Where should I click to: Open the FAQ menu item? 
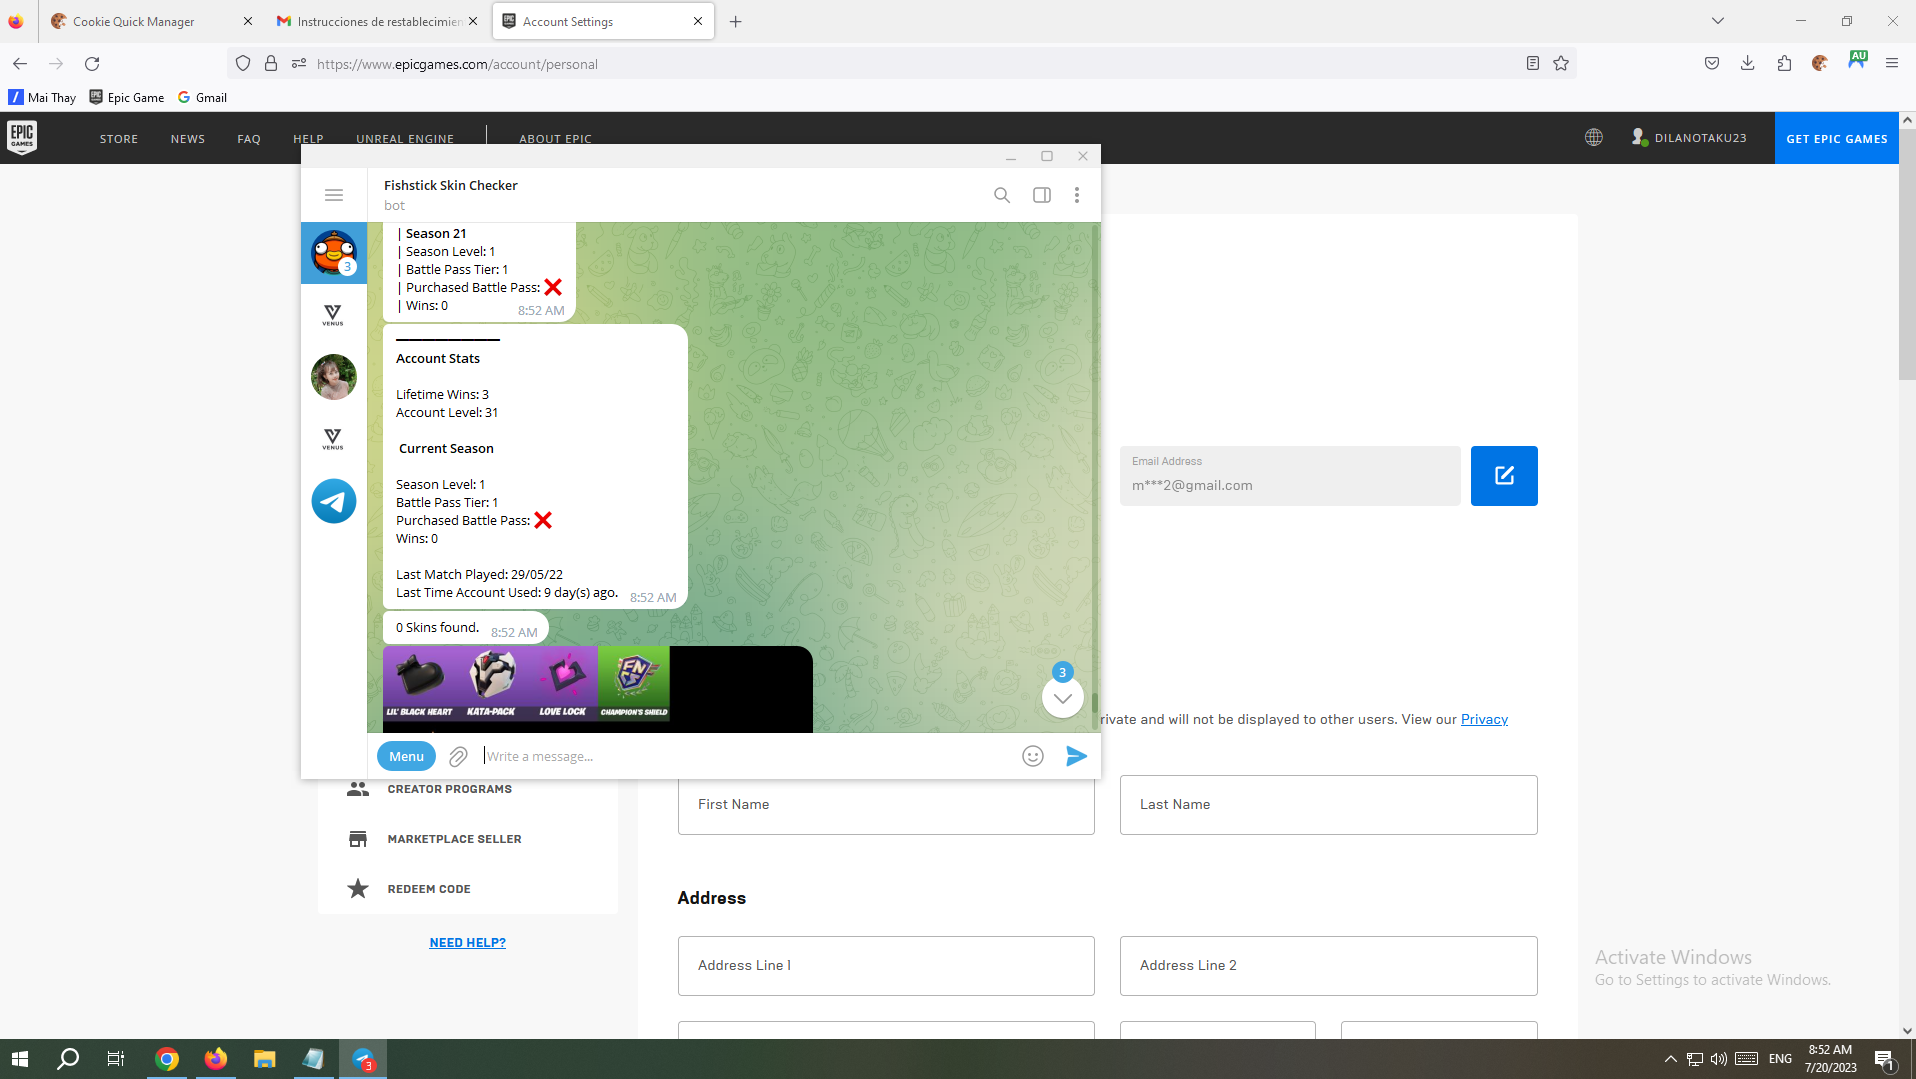[x=249, y=139]
